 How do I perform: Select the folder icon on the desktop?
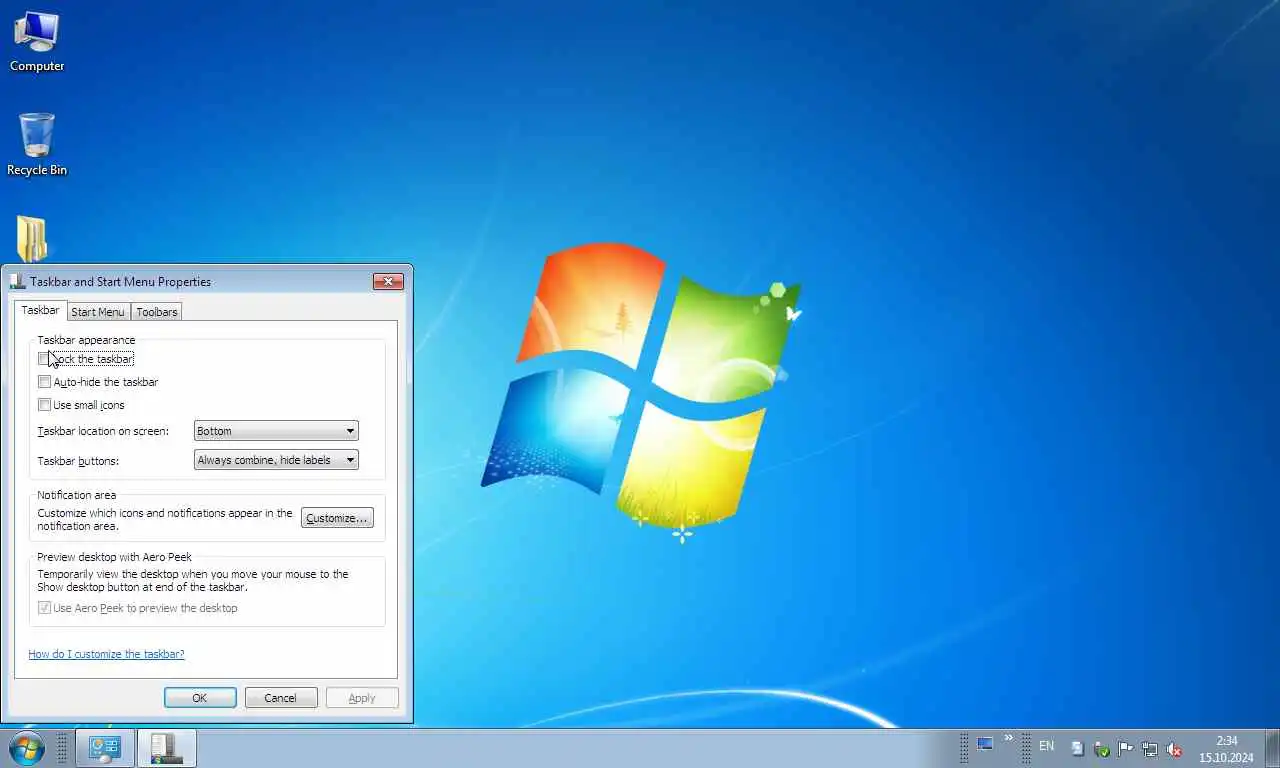pos(32,240)
